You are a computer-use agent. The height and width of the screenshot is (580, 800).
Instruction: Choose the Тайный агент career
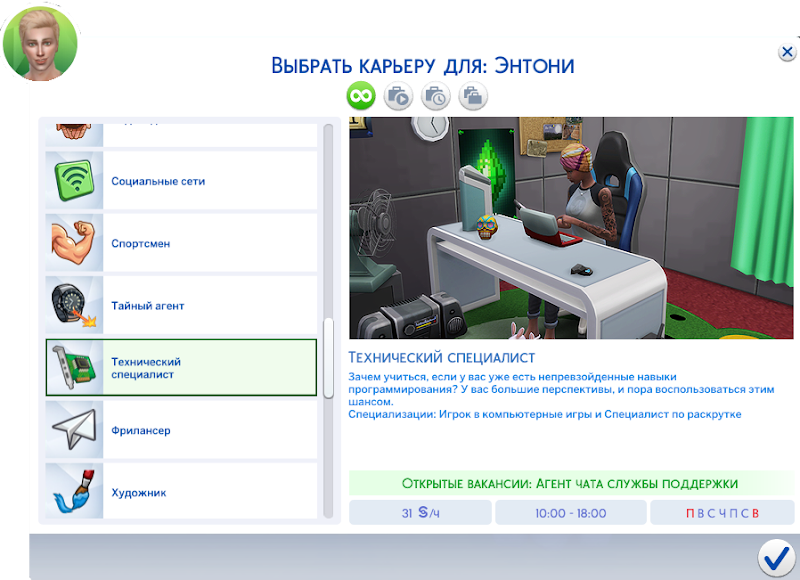tap(181, 305)
